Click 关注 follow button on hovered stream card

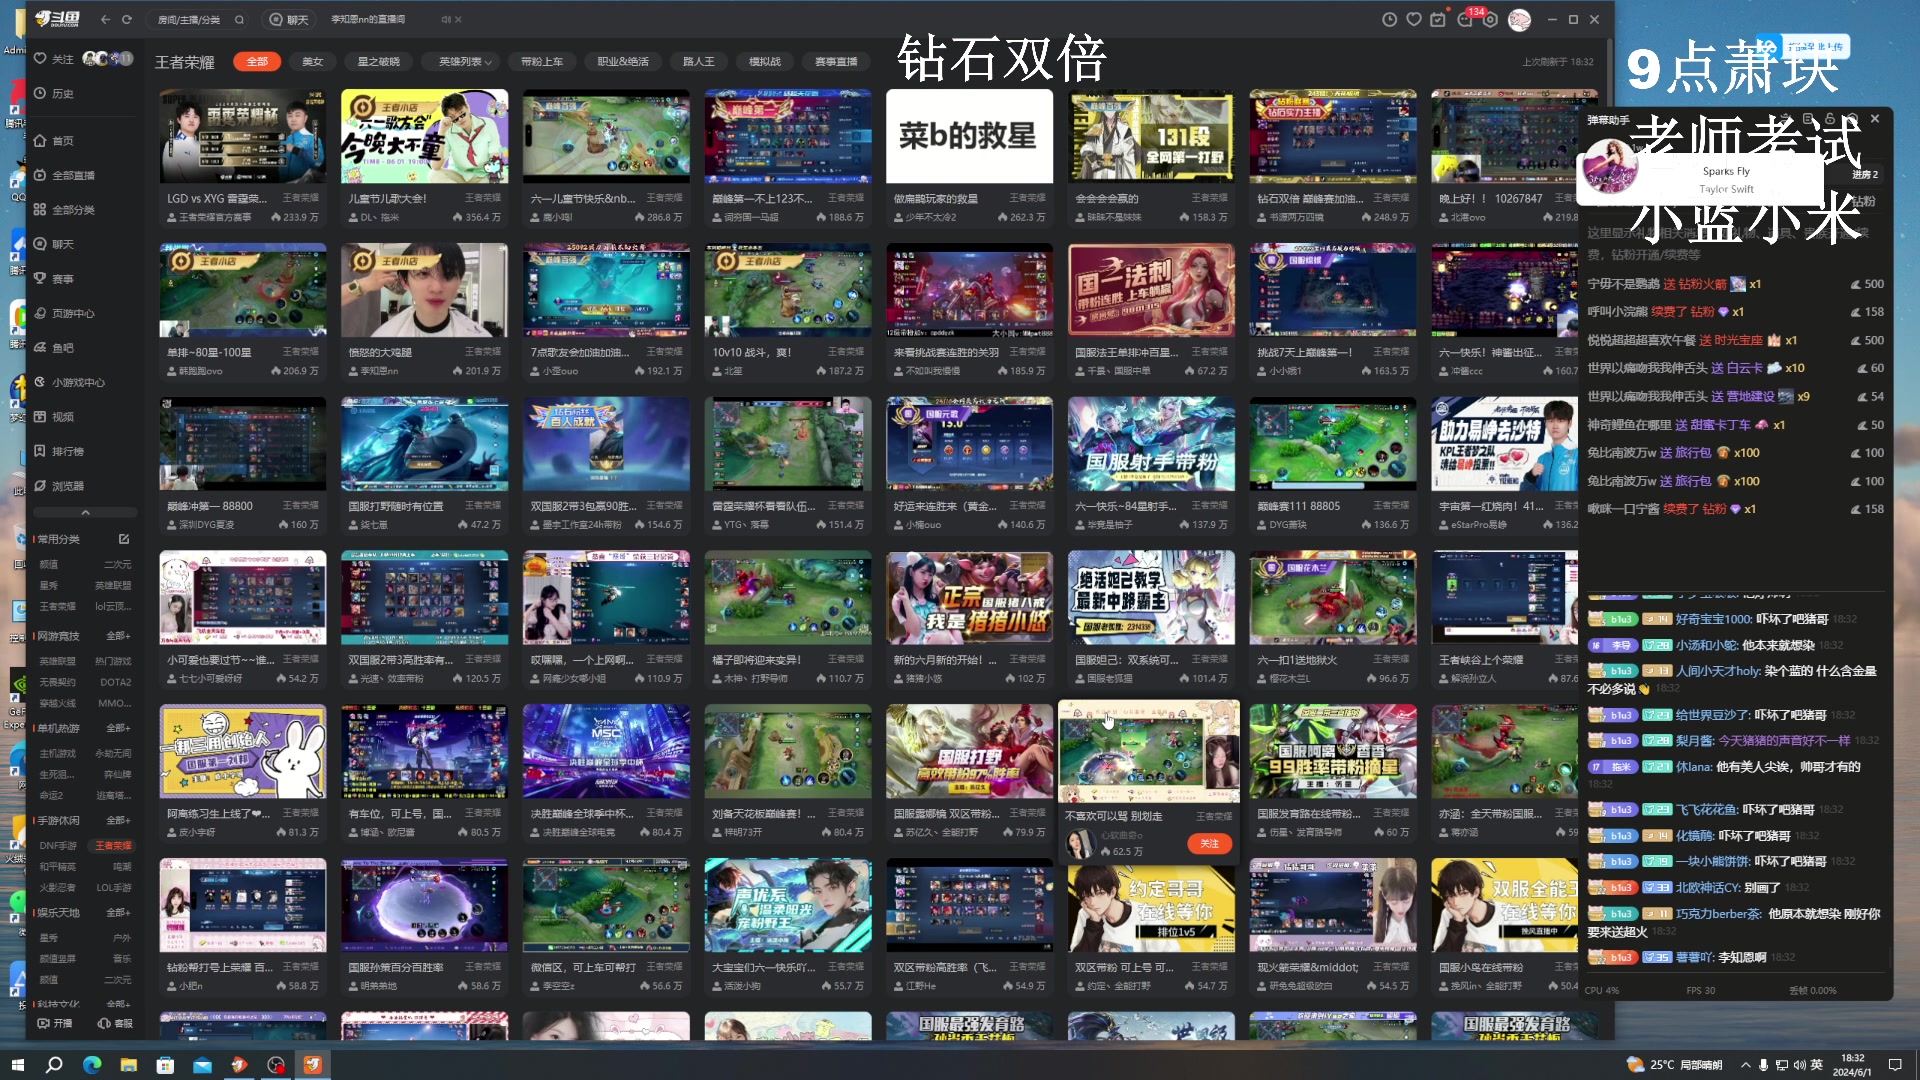tap(1210, 844)
